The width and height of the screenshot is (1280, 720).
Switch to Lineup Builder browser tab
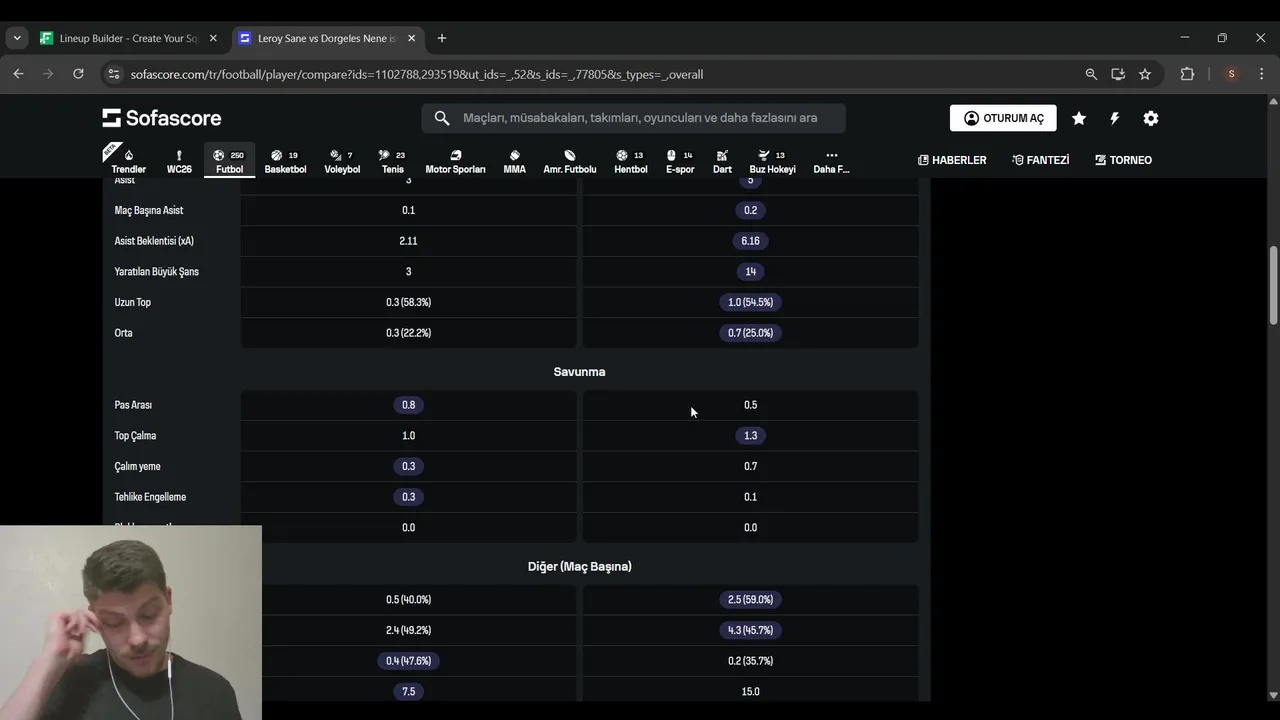(128, 38)
